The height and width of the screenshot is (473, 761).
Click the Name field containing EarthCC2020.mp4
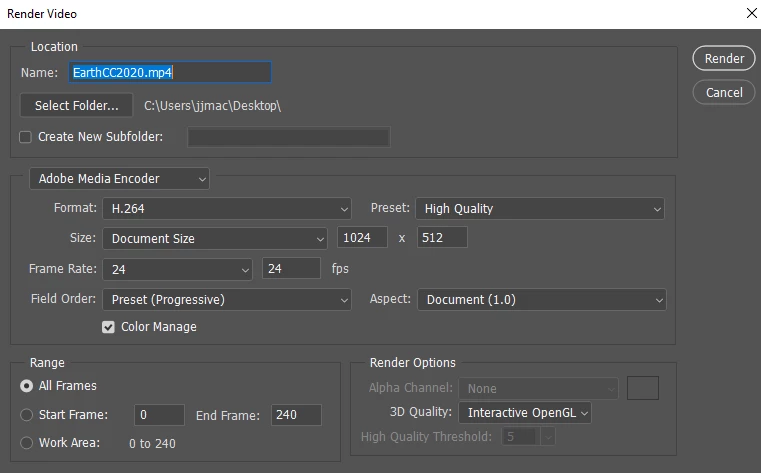coord(170,72)
